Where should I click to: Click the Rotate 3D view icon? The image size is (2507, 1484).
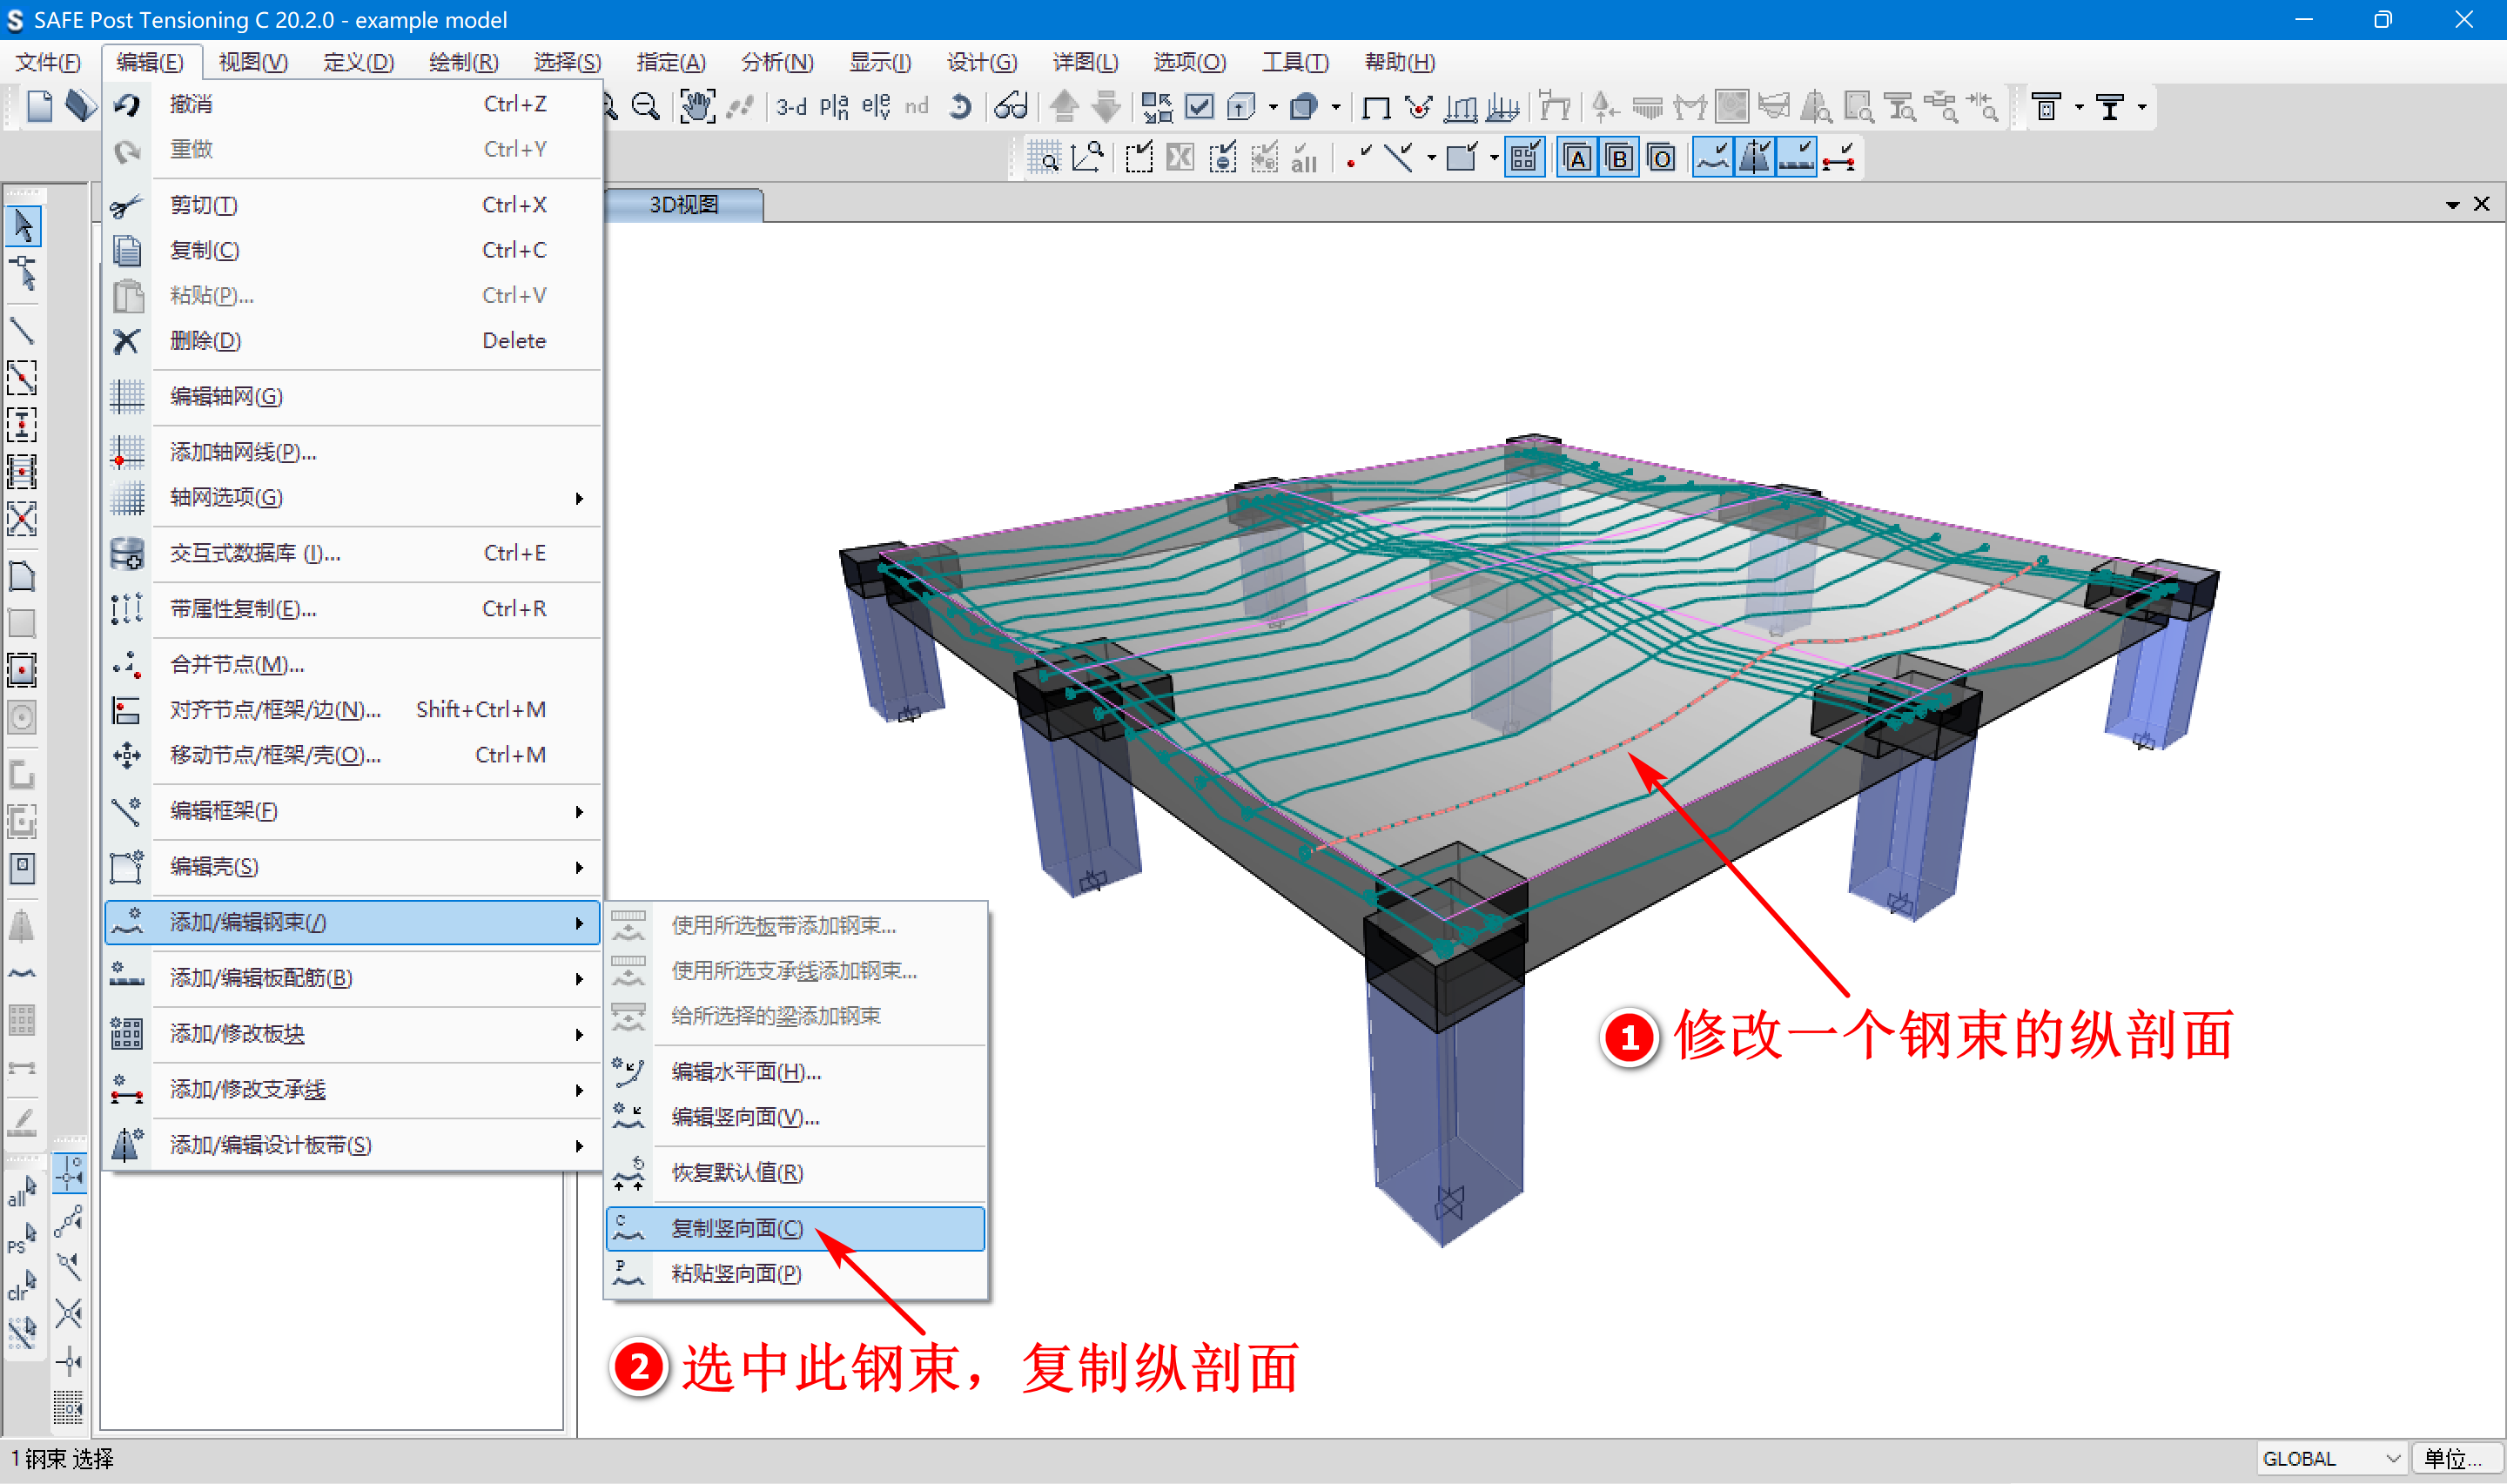click(959, 106)
